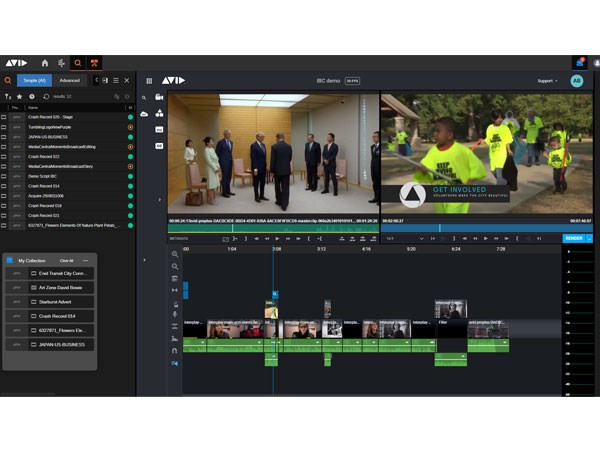
Task: Click the notifications icon at top right
Action: (x=579, y=62)
